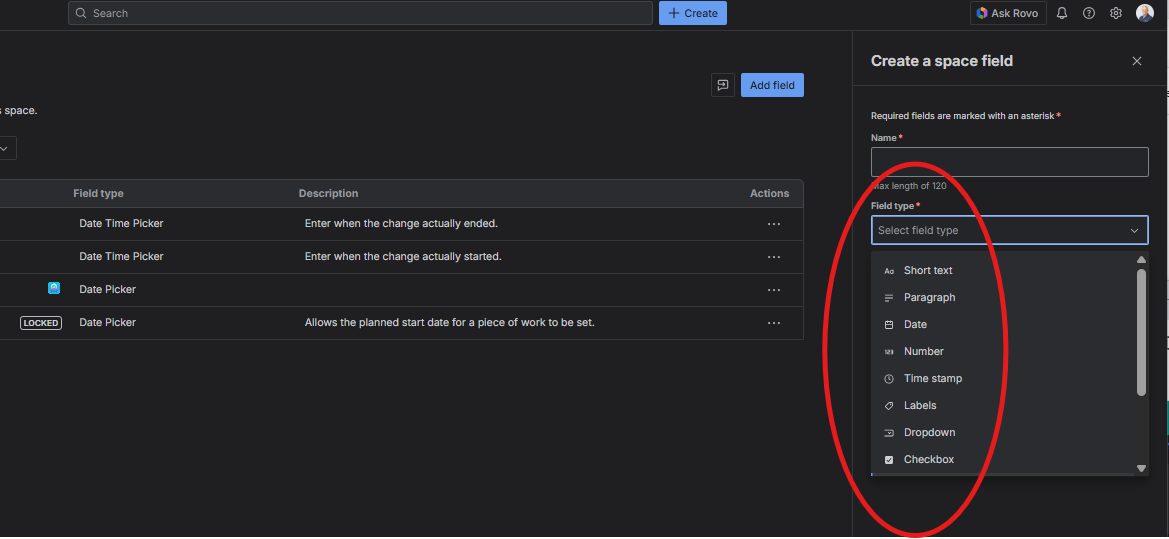
Task: Click the Paragraph lines icon
Action: pos(889,298)
